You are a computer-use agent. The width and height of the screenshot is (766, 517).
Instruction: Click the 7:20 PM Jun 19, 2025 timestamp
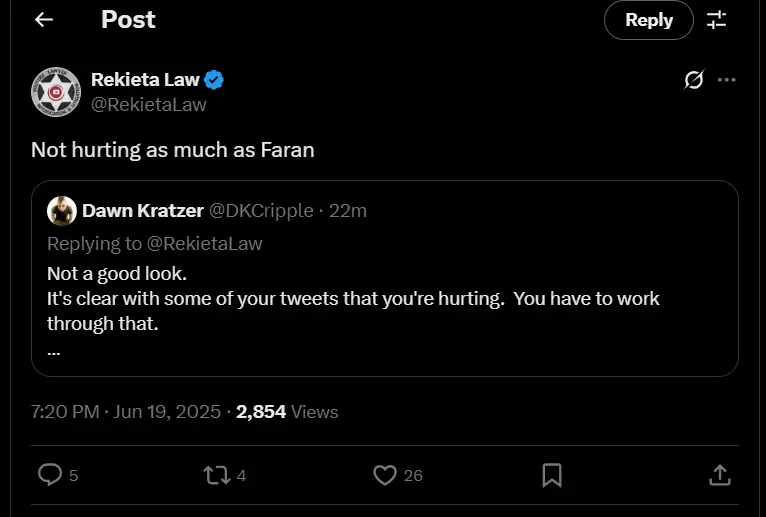click(x=126, y=411)
